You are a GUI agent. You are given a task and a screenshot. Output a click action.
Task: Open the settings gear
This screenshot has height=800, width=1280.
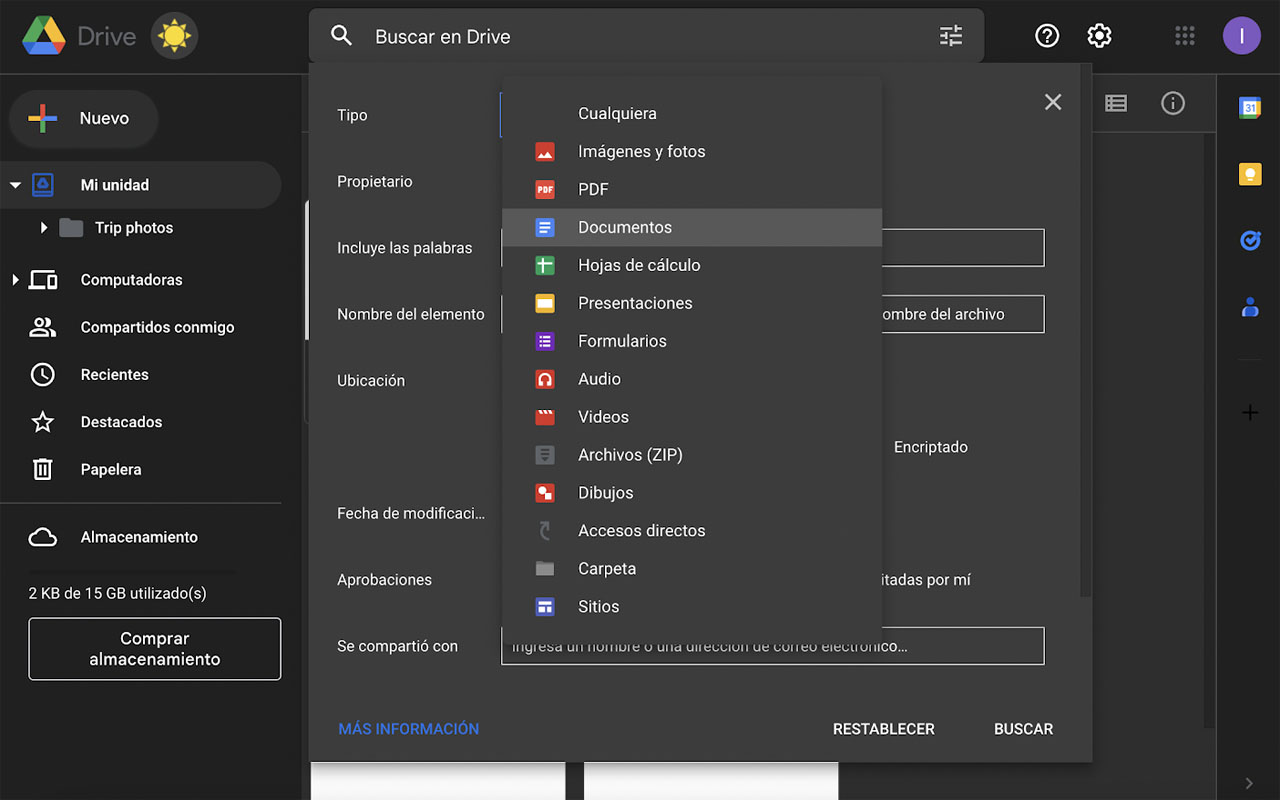click(1099, 36)
